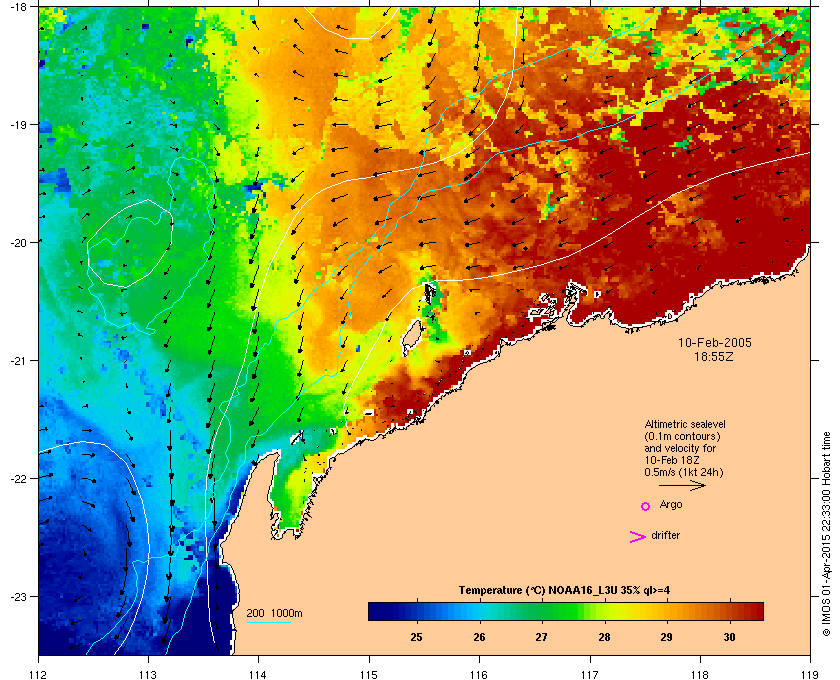Viewport: 840px width, 680px height.
Task: Click the '28' colorbar tick label
Action: click(604, 637)
